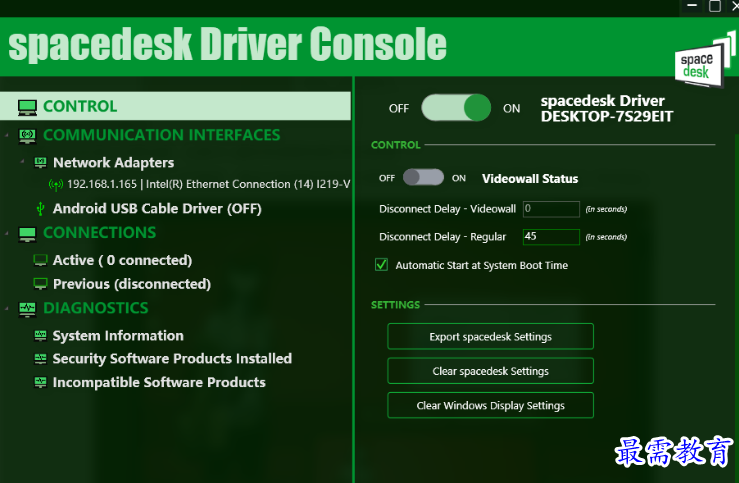Collapse the DIAGNOSTICS section
The width and height of the screenshot is (739, 483).
point(7,308)
